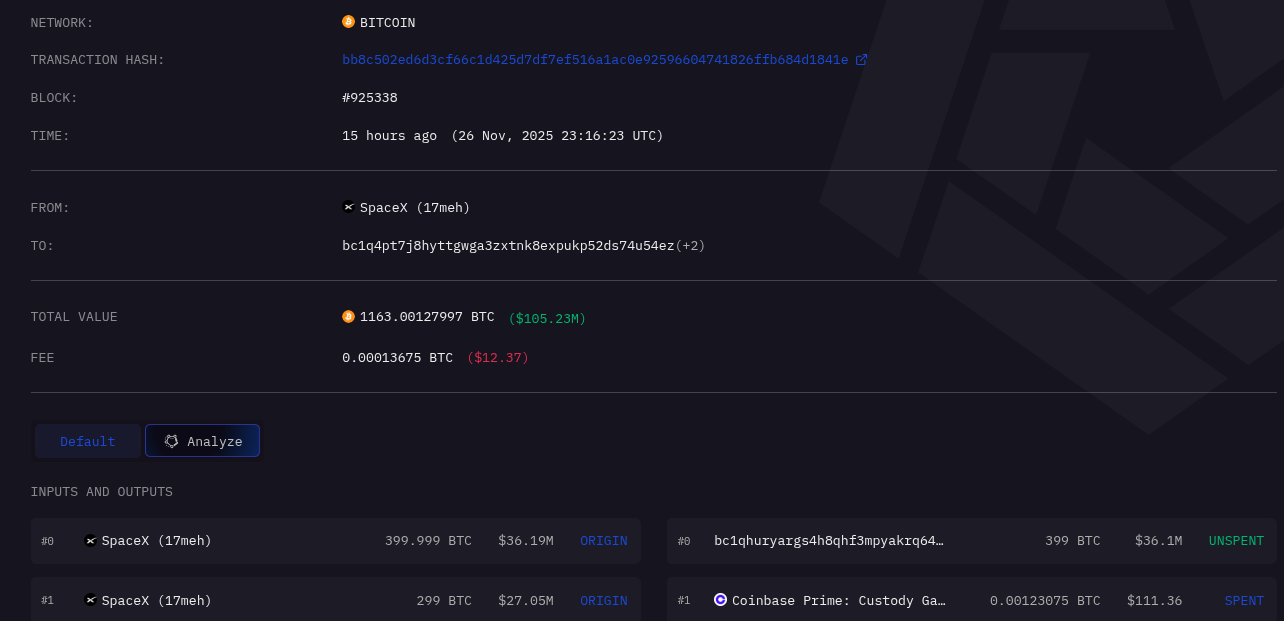Open the SpaceX (17meh) sender entity
This screenshot has height=621, width=1284.
(415, 208)
